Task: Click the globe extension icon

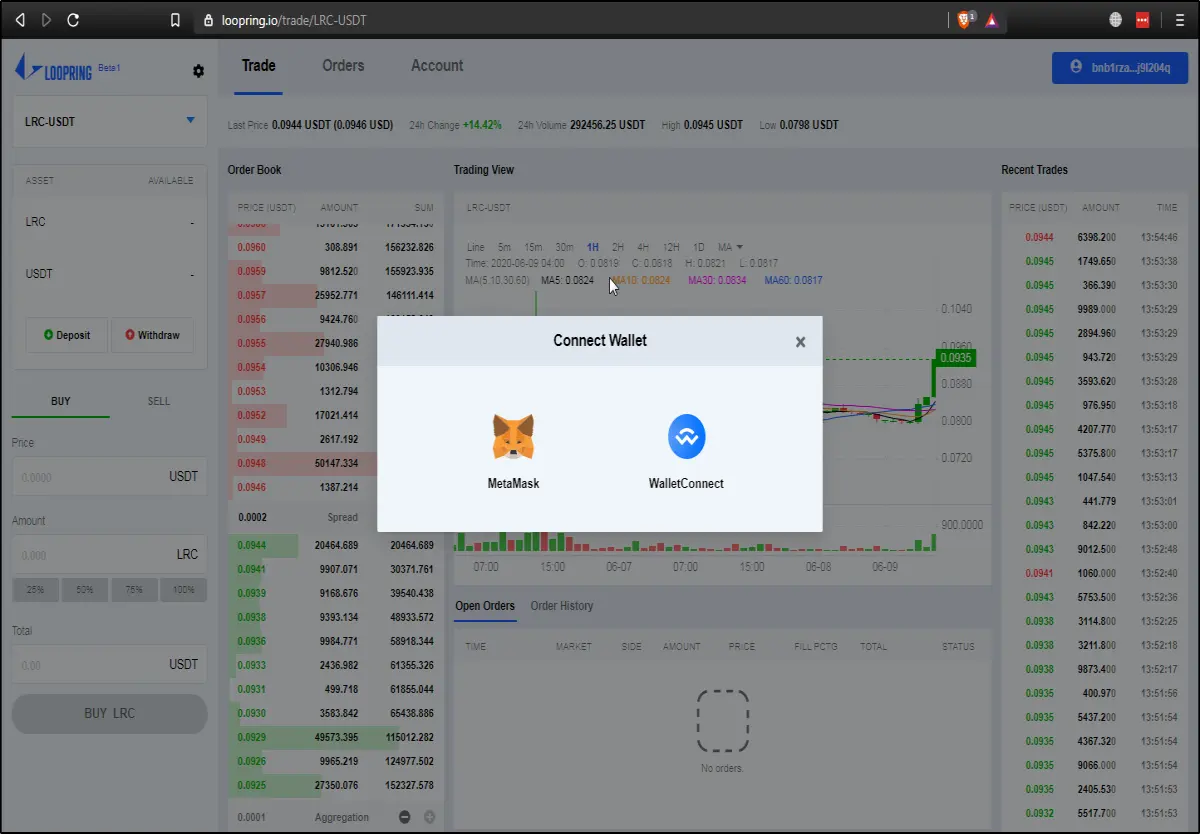Action: point(1116,19)
